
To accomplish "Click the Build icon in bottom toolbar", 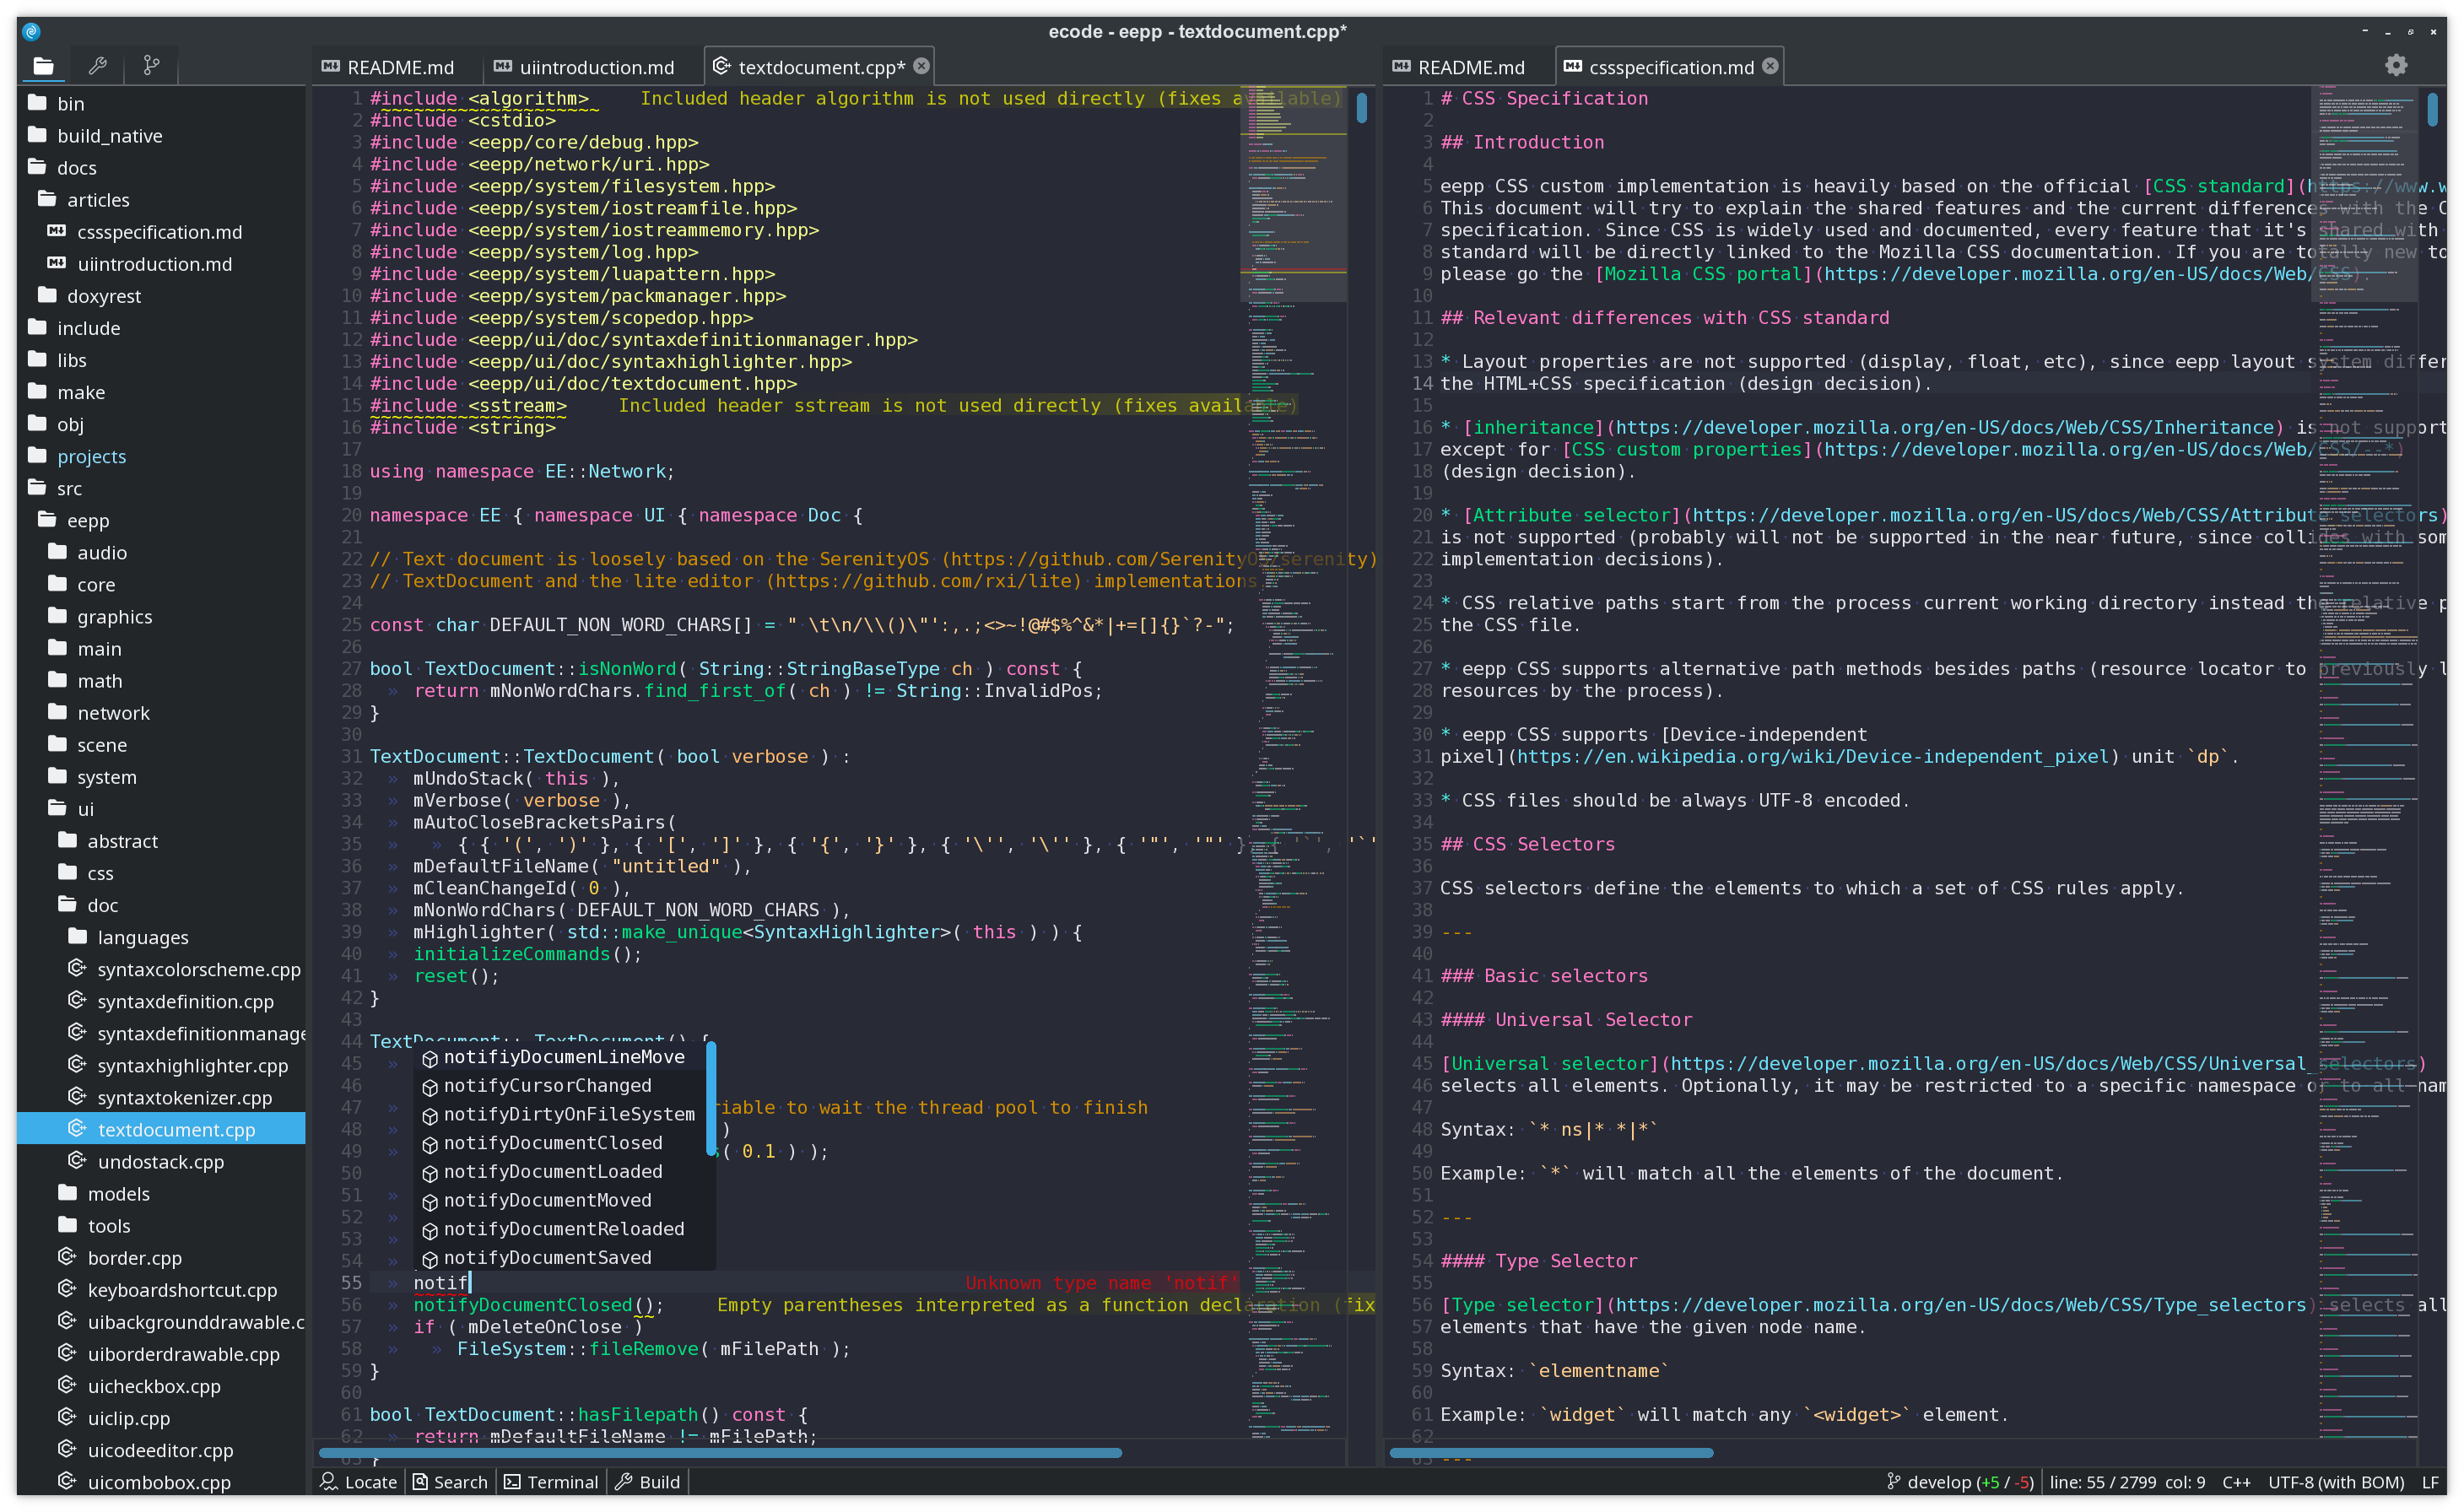I will tap(653, 1480).
